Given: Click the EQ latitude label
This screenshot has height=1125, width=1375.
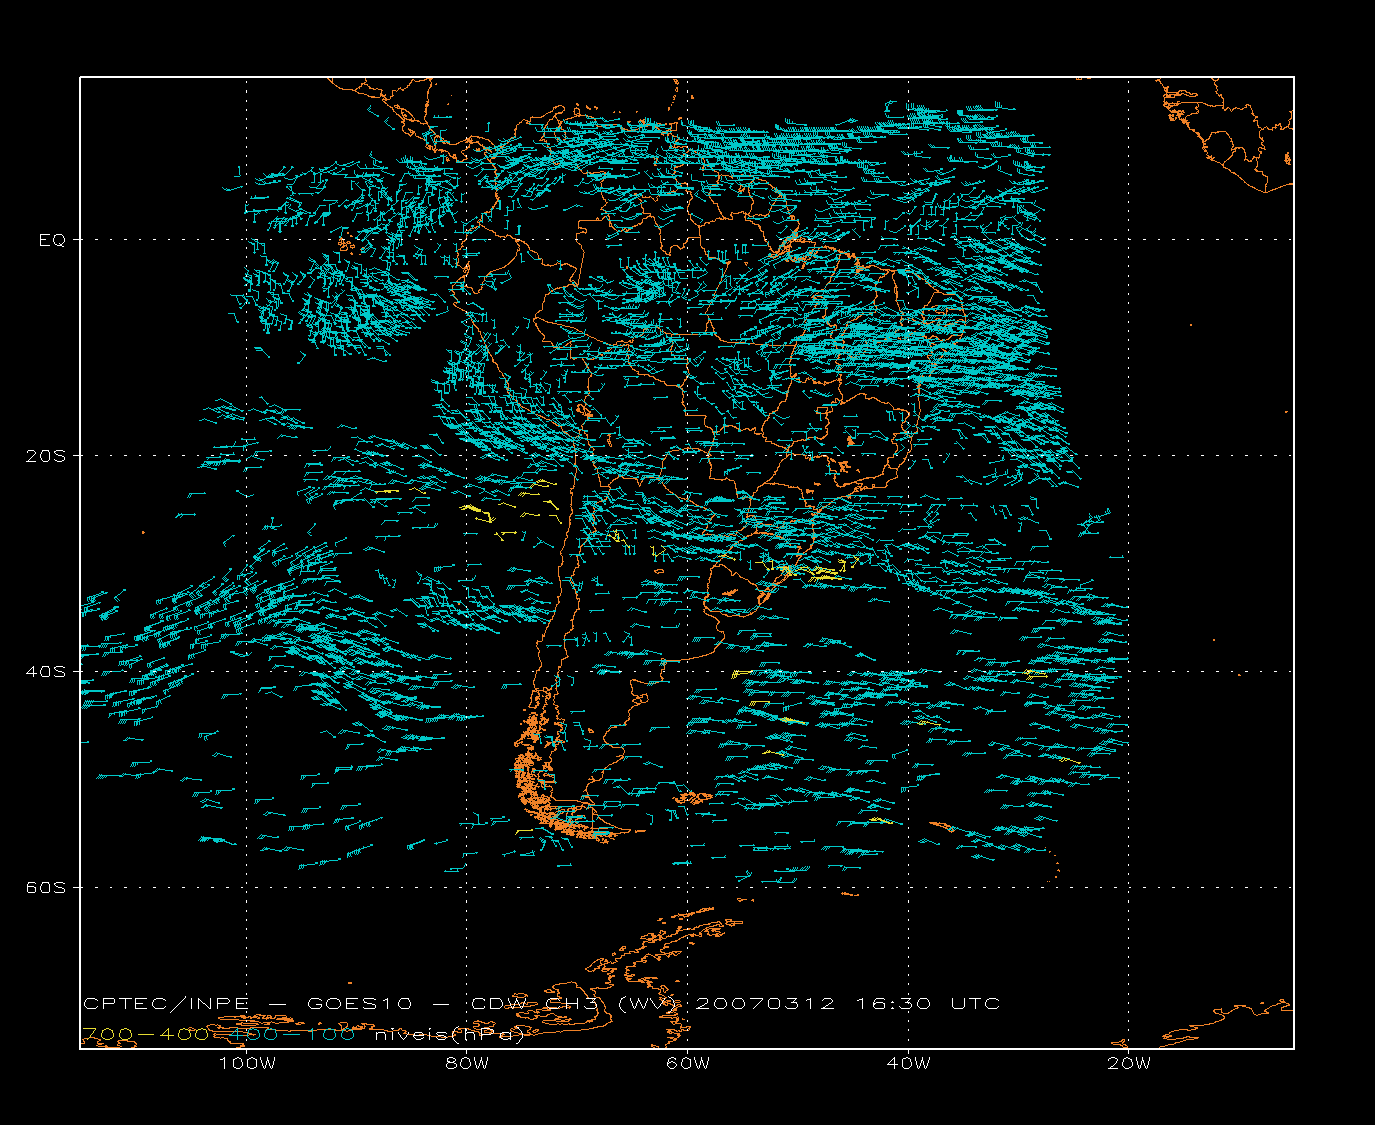Looking at the screenshot, I should coord(52,240).
